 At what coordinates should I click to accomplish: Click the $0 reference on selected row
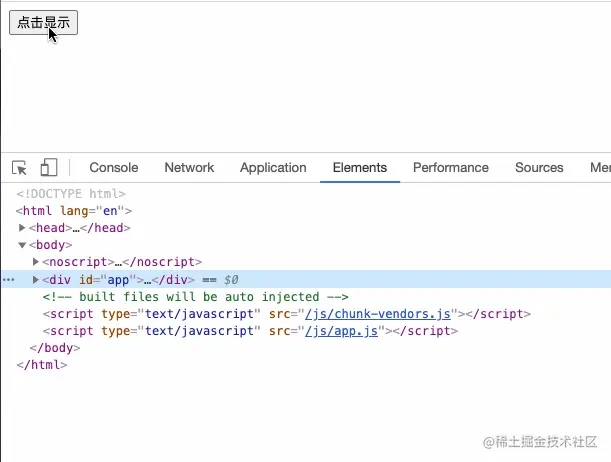[x=231, y=280]
